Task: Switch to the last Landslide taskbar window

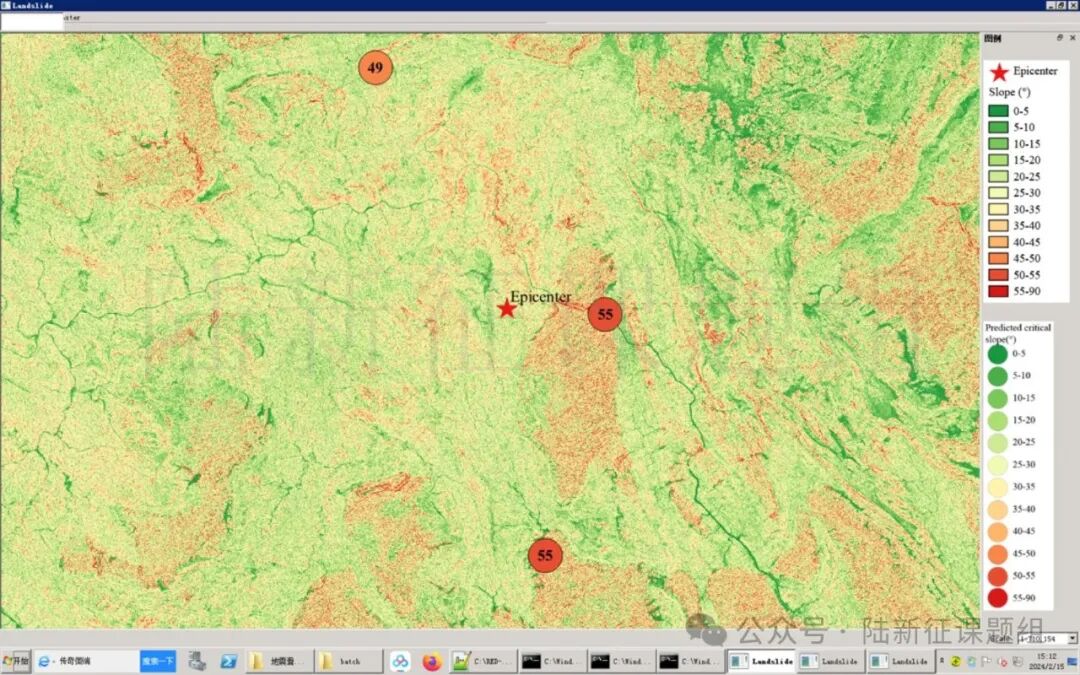Action: (x=899, y=661)
